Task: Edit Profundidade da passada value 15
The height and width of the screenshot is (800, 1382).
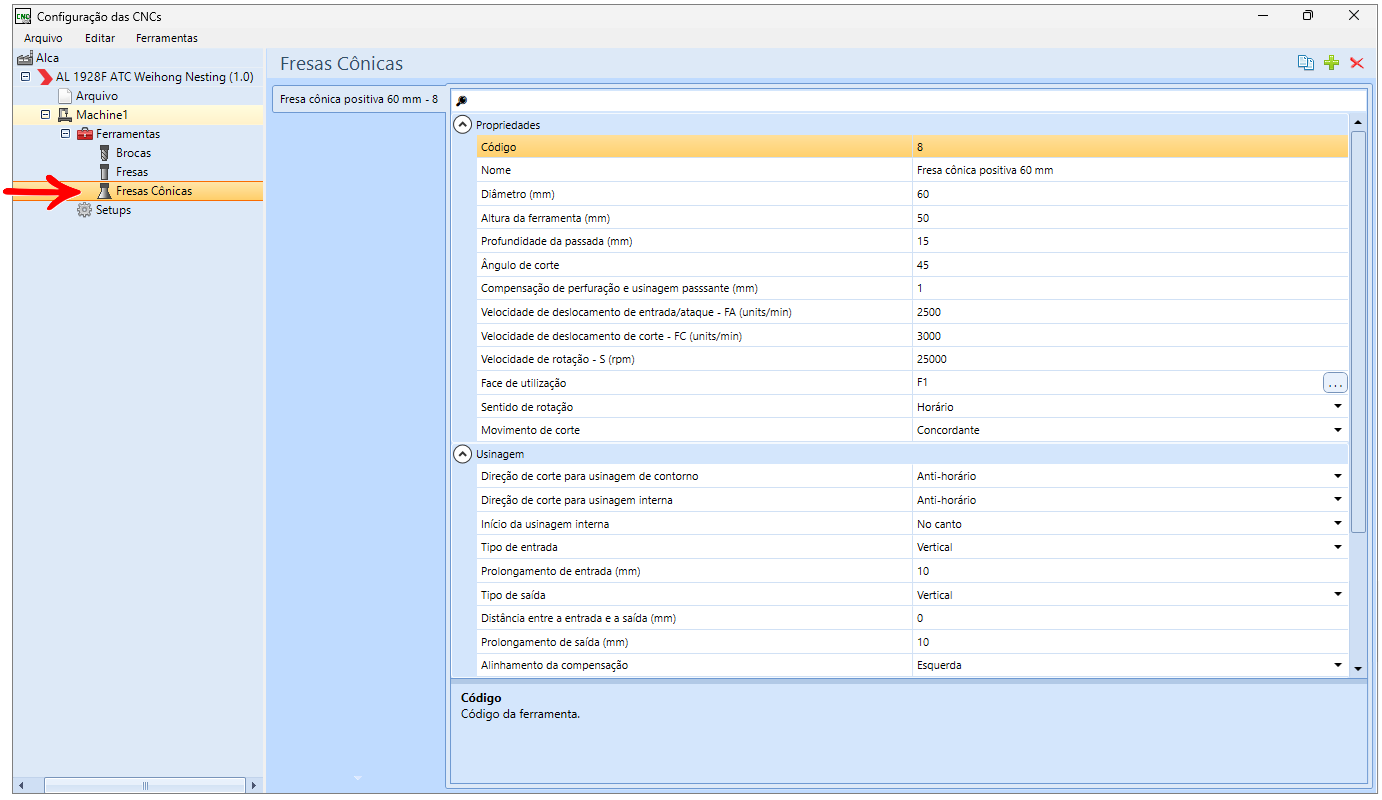Action: pos(1130,241)
